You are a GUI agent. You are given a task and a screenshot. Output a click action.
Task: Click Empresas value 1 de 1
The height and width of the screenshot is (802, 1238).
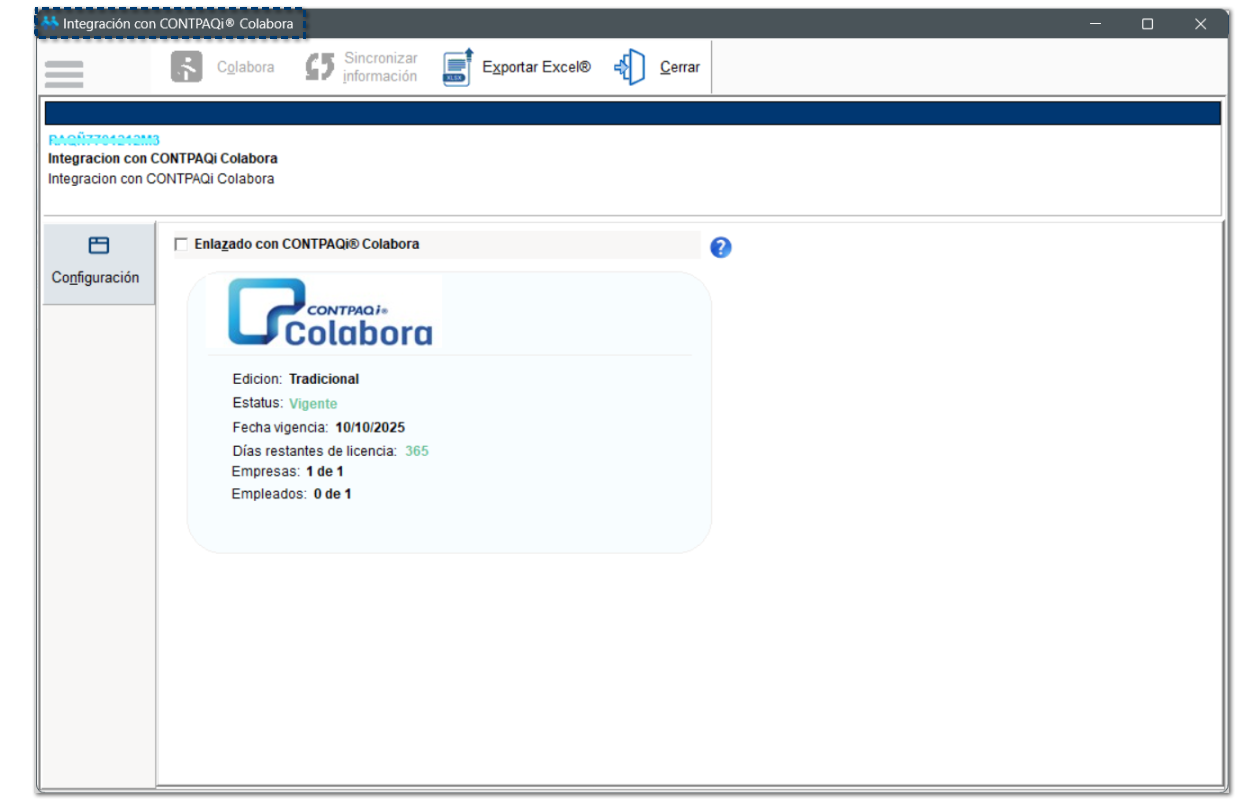pos(325,471)
